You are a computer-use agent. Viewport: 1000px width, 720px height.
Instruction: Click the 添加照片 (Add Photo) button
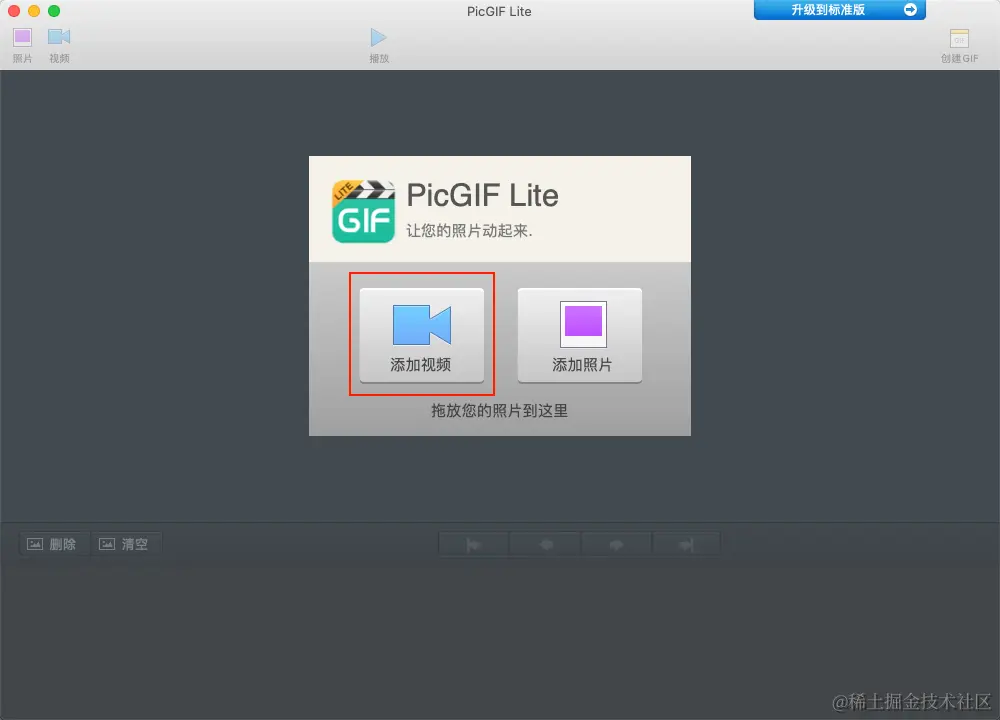click(580, 335)
